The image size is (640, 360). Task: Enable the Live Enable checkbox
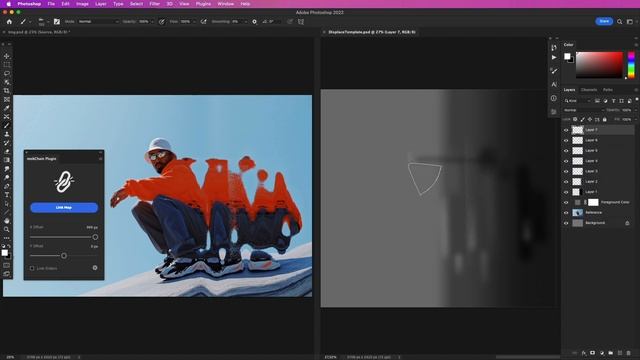pos(32,268)
